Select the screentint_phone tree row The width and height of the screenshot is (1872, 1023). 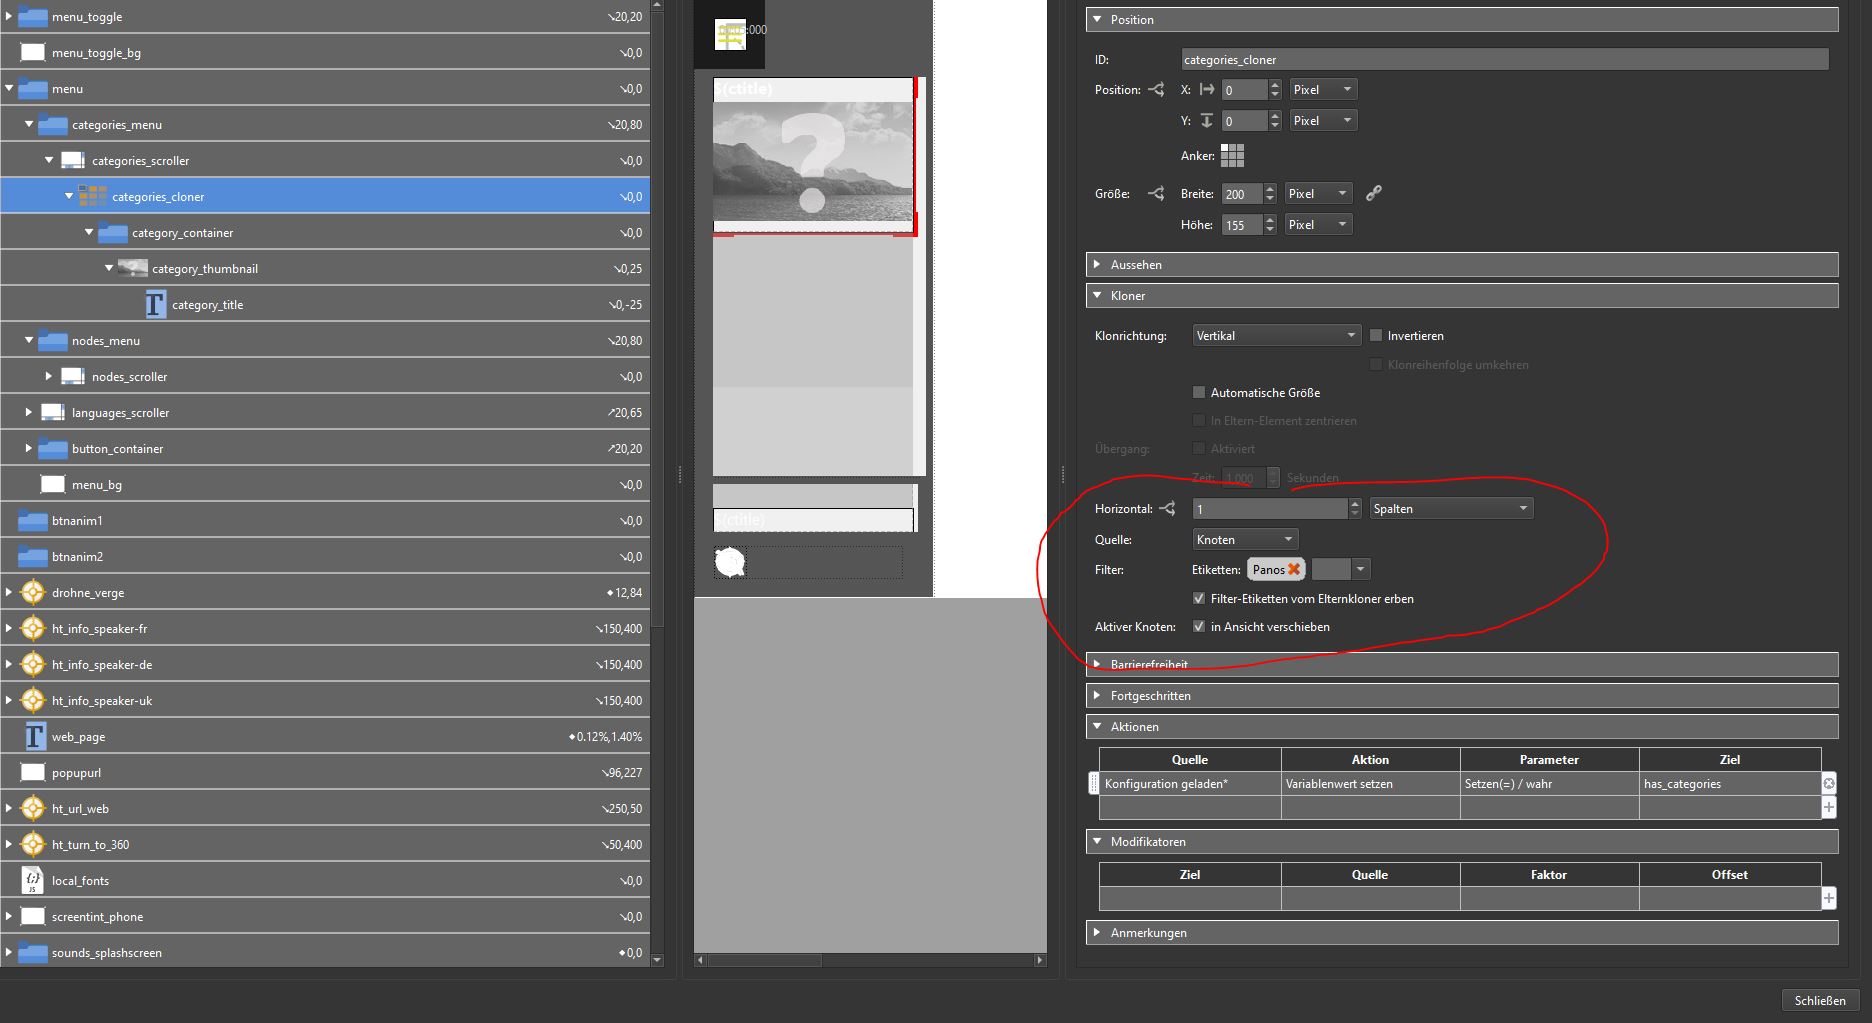[x=325, y=916]
